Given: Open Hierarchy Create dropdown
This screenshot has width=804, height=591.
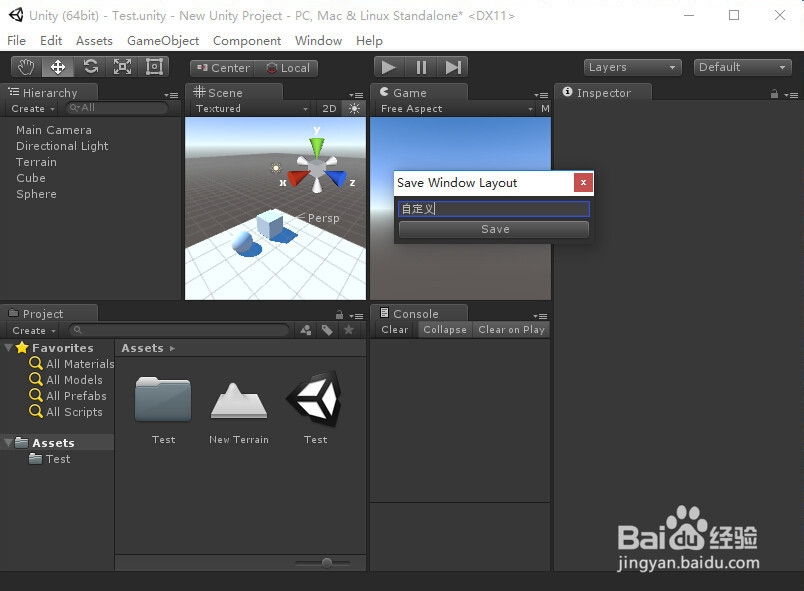Looking at the screenshot, I should tap(33, 109).
